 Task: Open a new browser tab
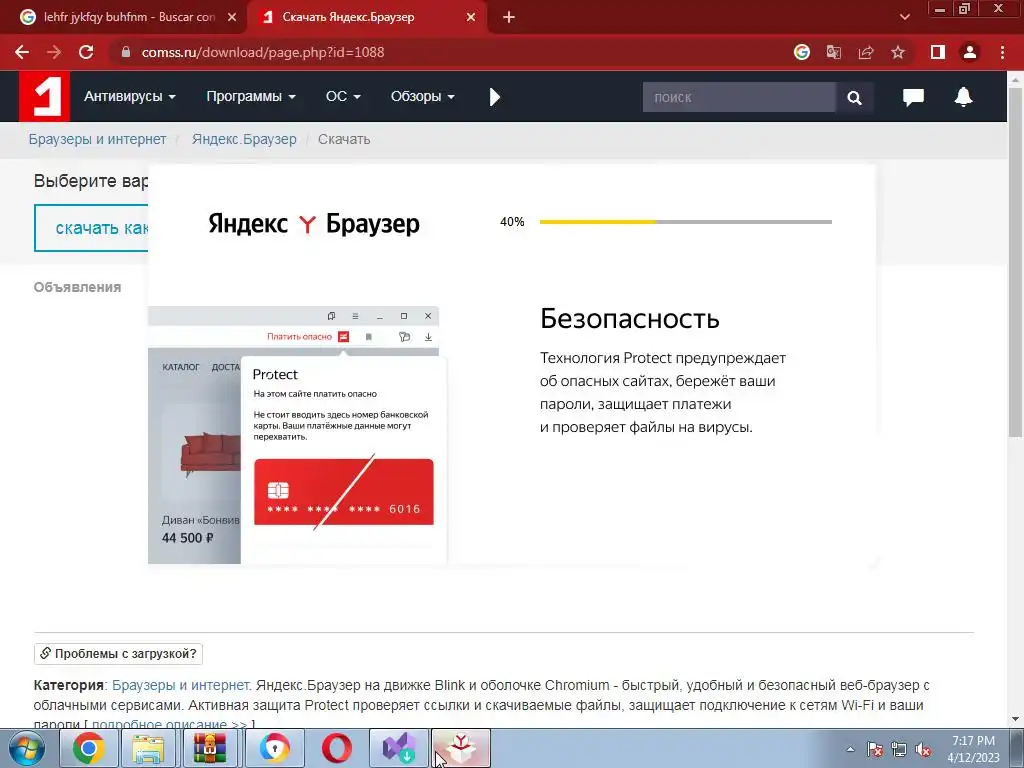click(509, 18)
